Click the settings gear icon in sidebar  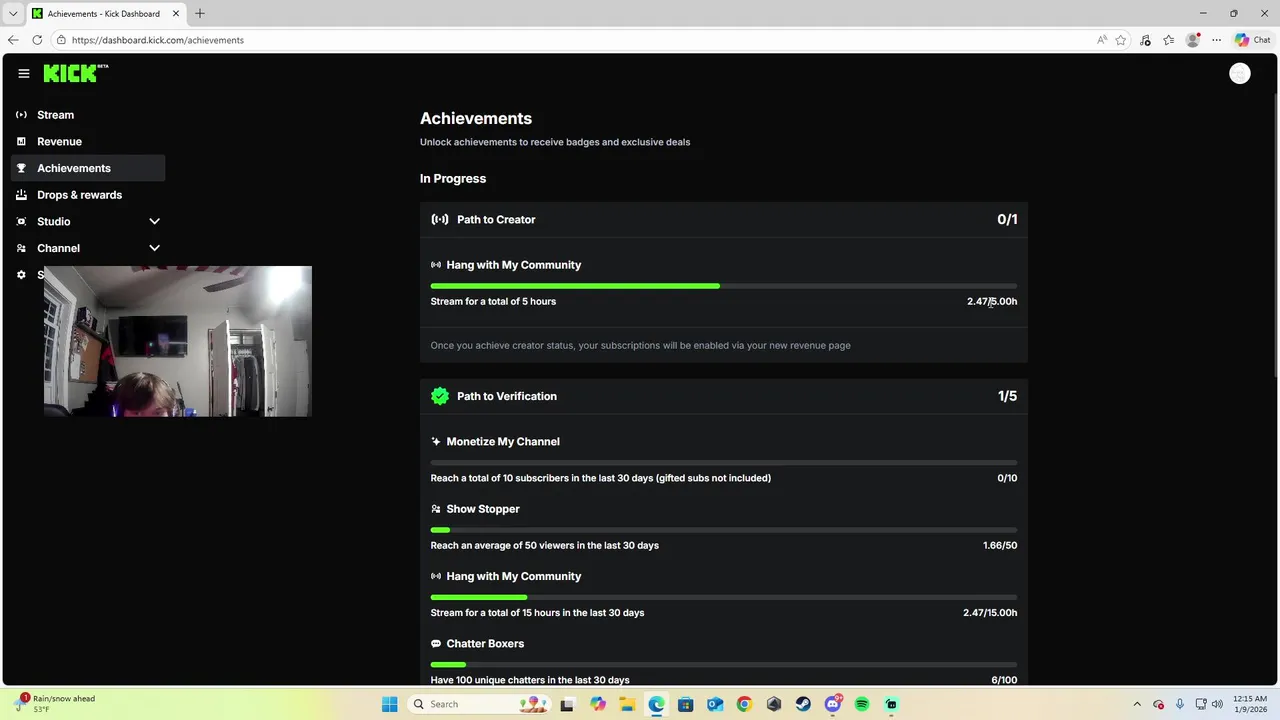pyautogui.click(x=21, y=275)
